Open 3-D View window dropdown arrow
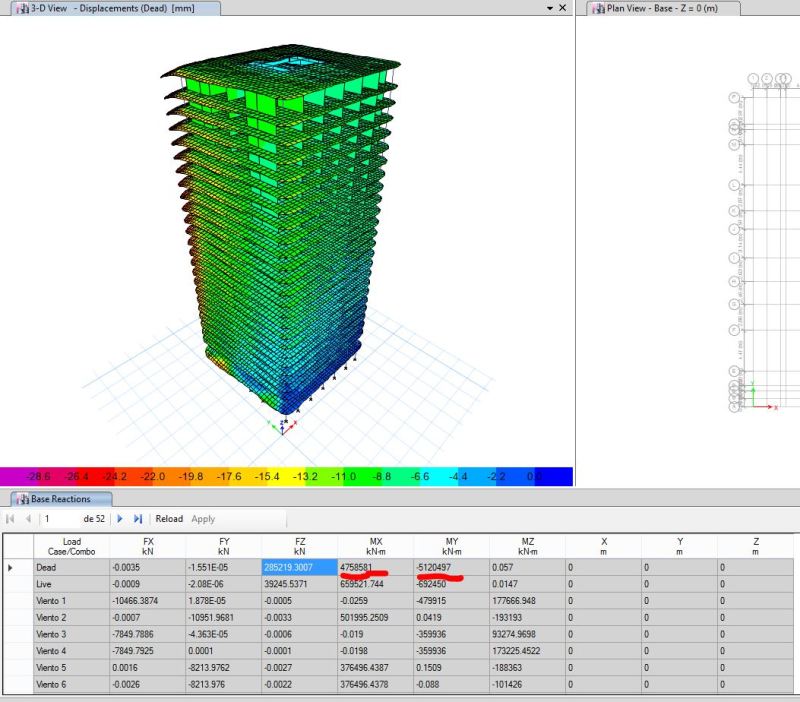Screen dimensions: 800x702 [549, 8]
